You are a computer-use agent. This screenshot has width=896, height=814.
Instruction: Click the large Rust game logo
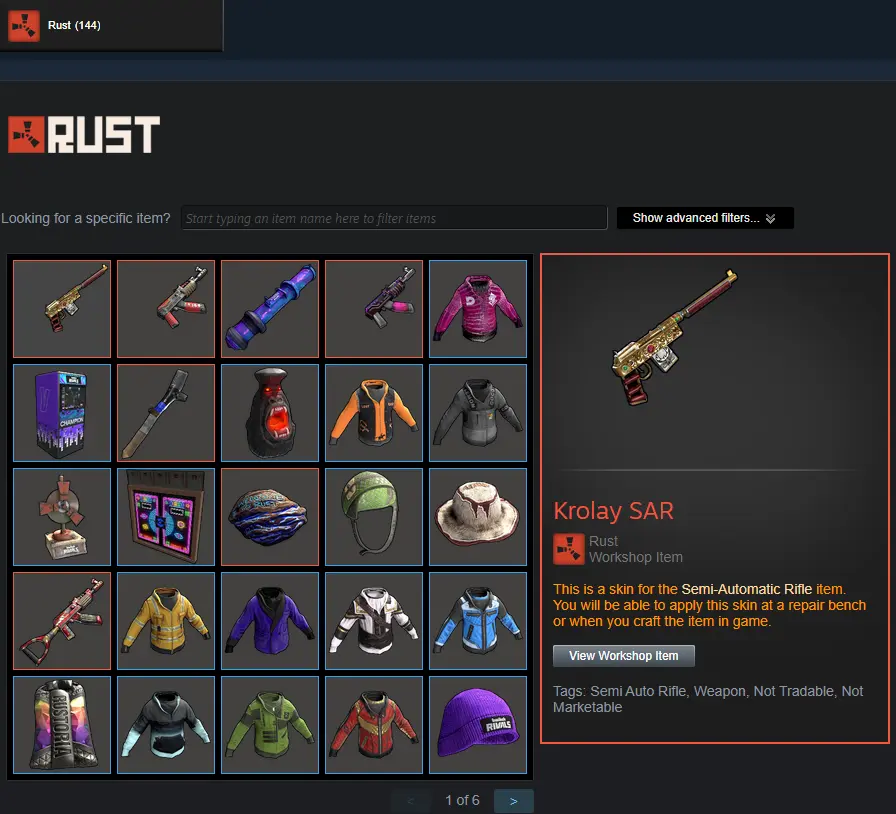[84, 135]
